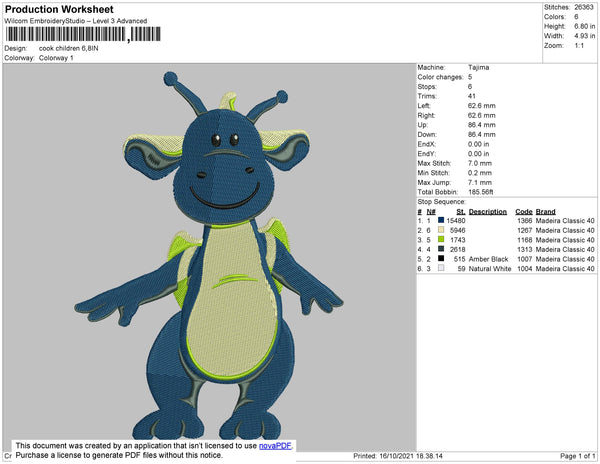Pick the lime green thread swatch
Image resolution: width=600 pixels, height=464 pixels.
(x=441, y=240)
